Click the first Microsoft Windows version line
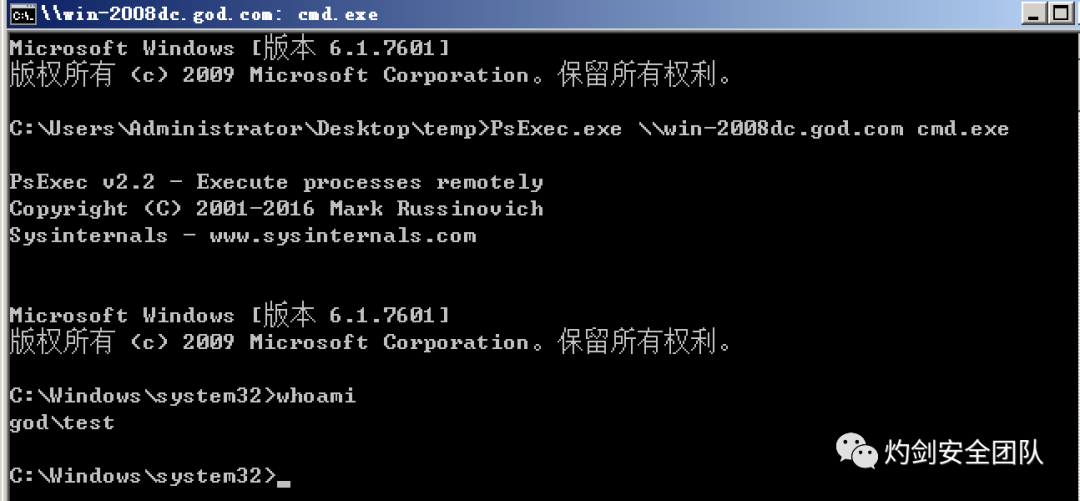 229,48
